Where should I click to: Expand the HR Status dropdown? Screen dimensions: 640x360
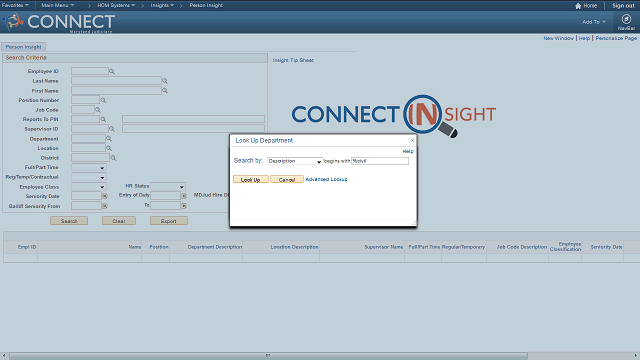168,187
